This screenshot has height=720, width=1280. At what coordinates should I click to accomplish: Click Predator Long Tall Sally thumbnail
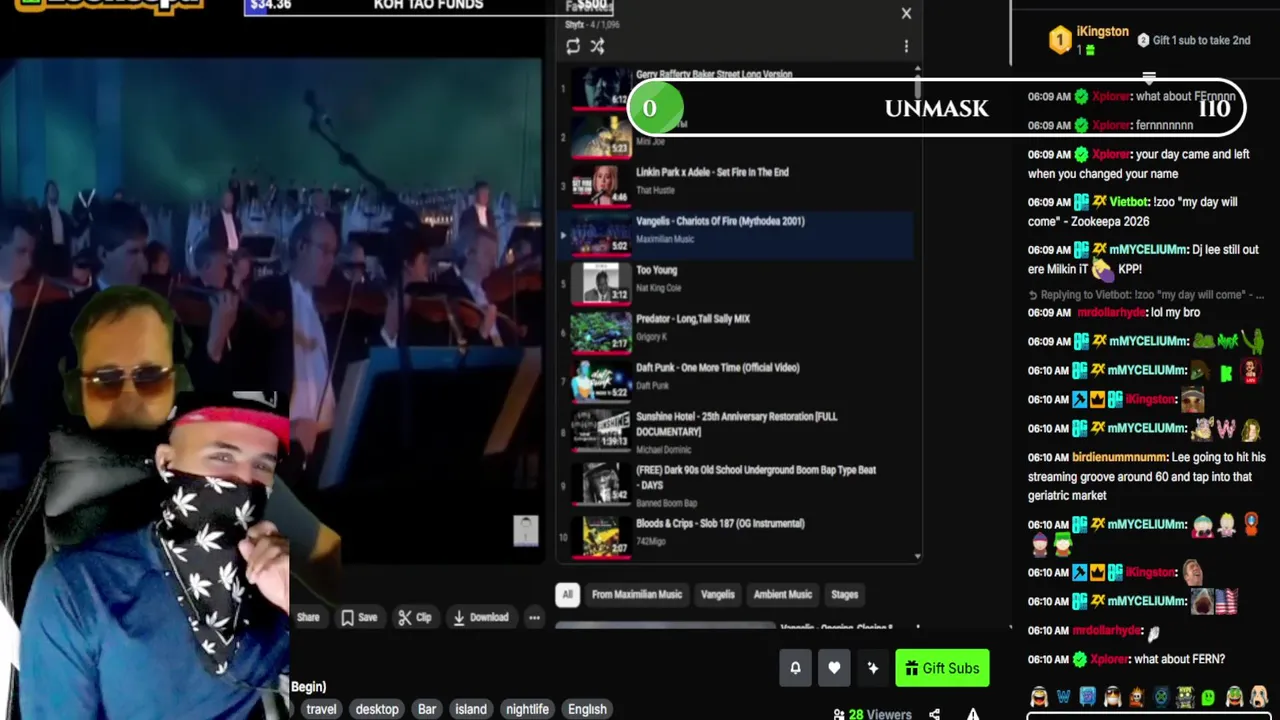point(601,331)
